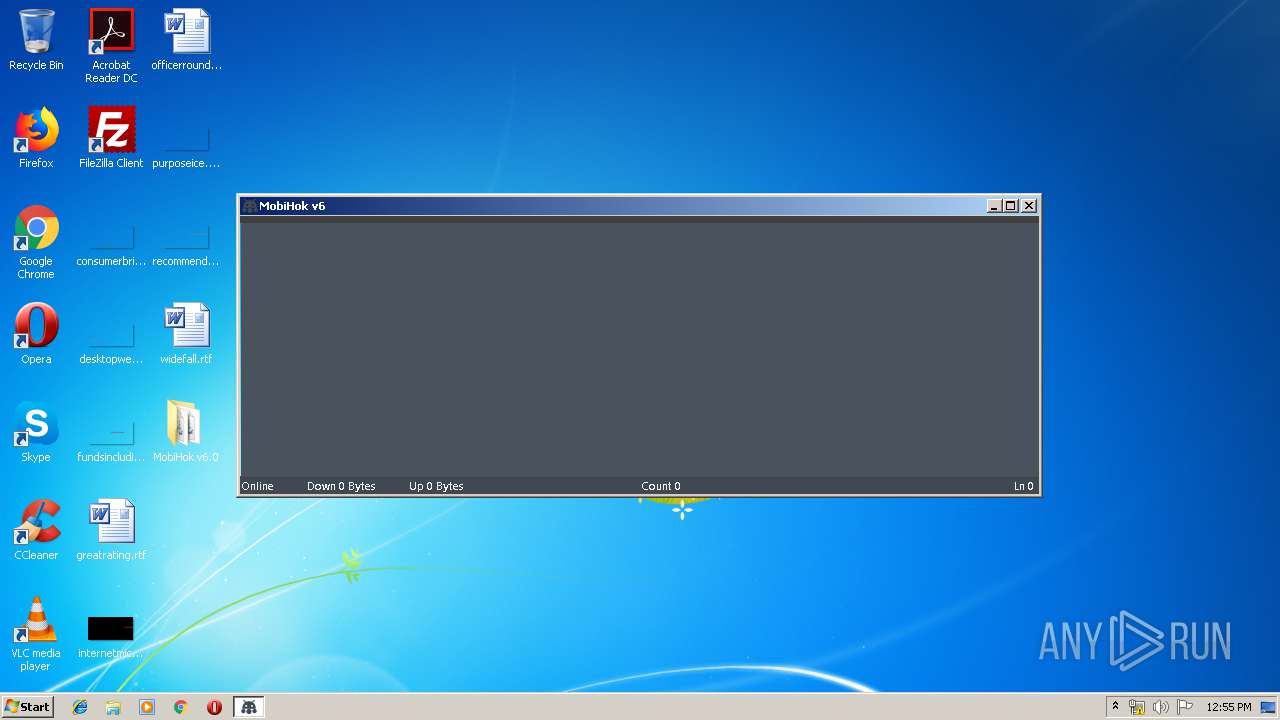
Task: Show hidden system tray icons
Action: point(1115,707)
